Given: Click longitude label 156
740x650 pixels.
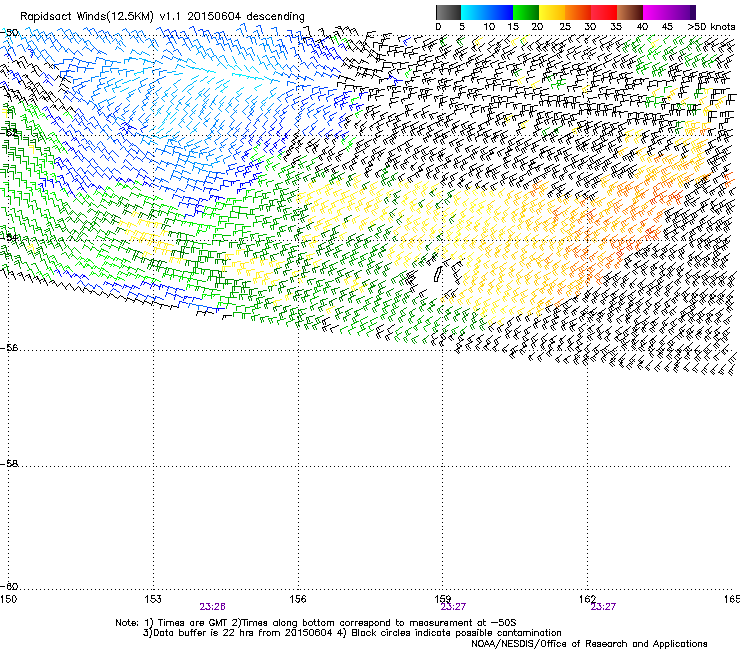Looking at the screenshot, I should (298, 599).
